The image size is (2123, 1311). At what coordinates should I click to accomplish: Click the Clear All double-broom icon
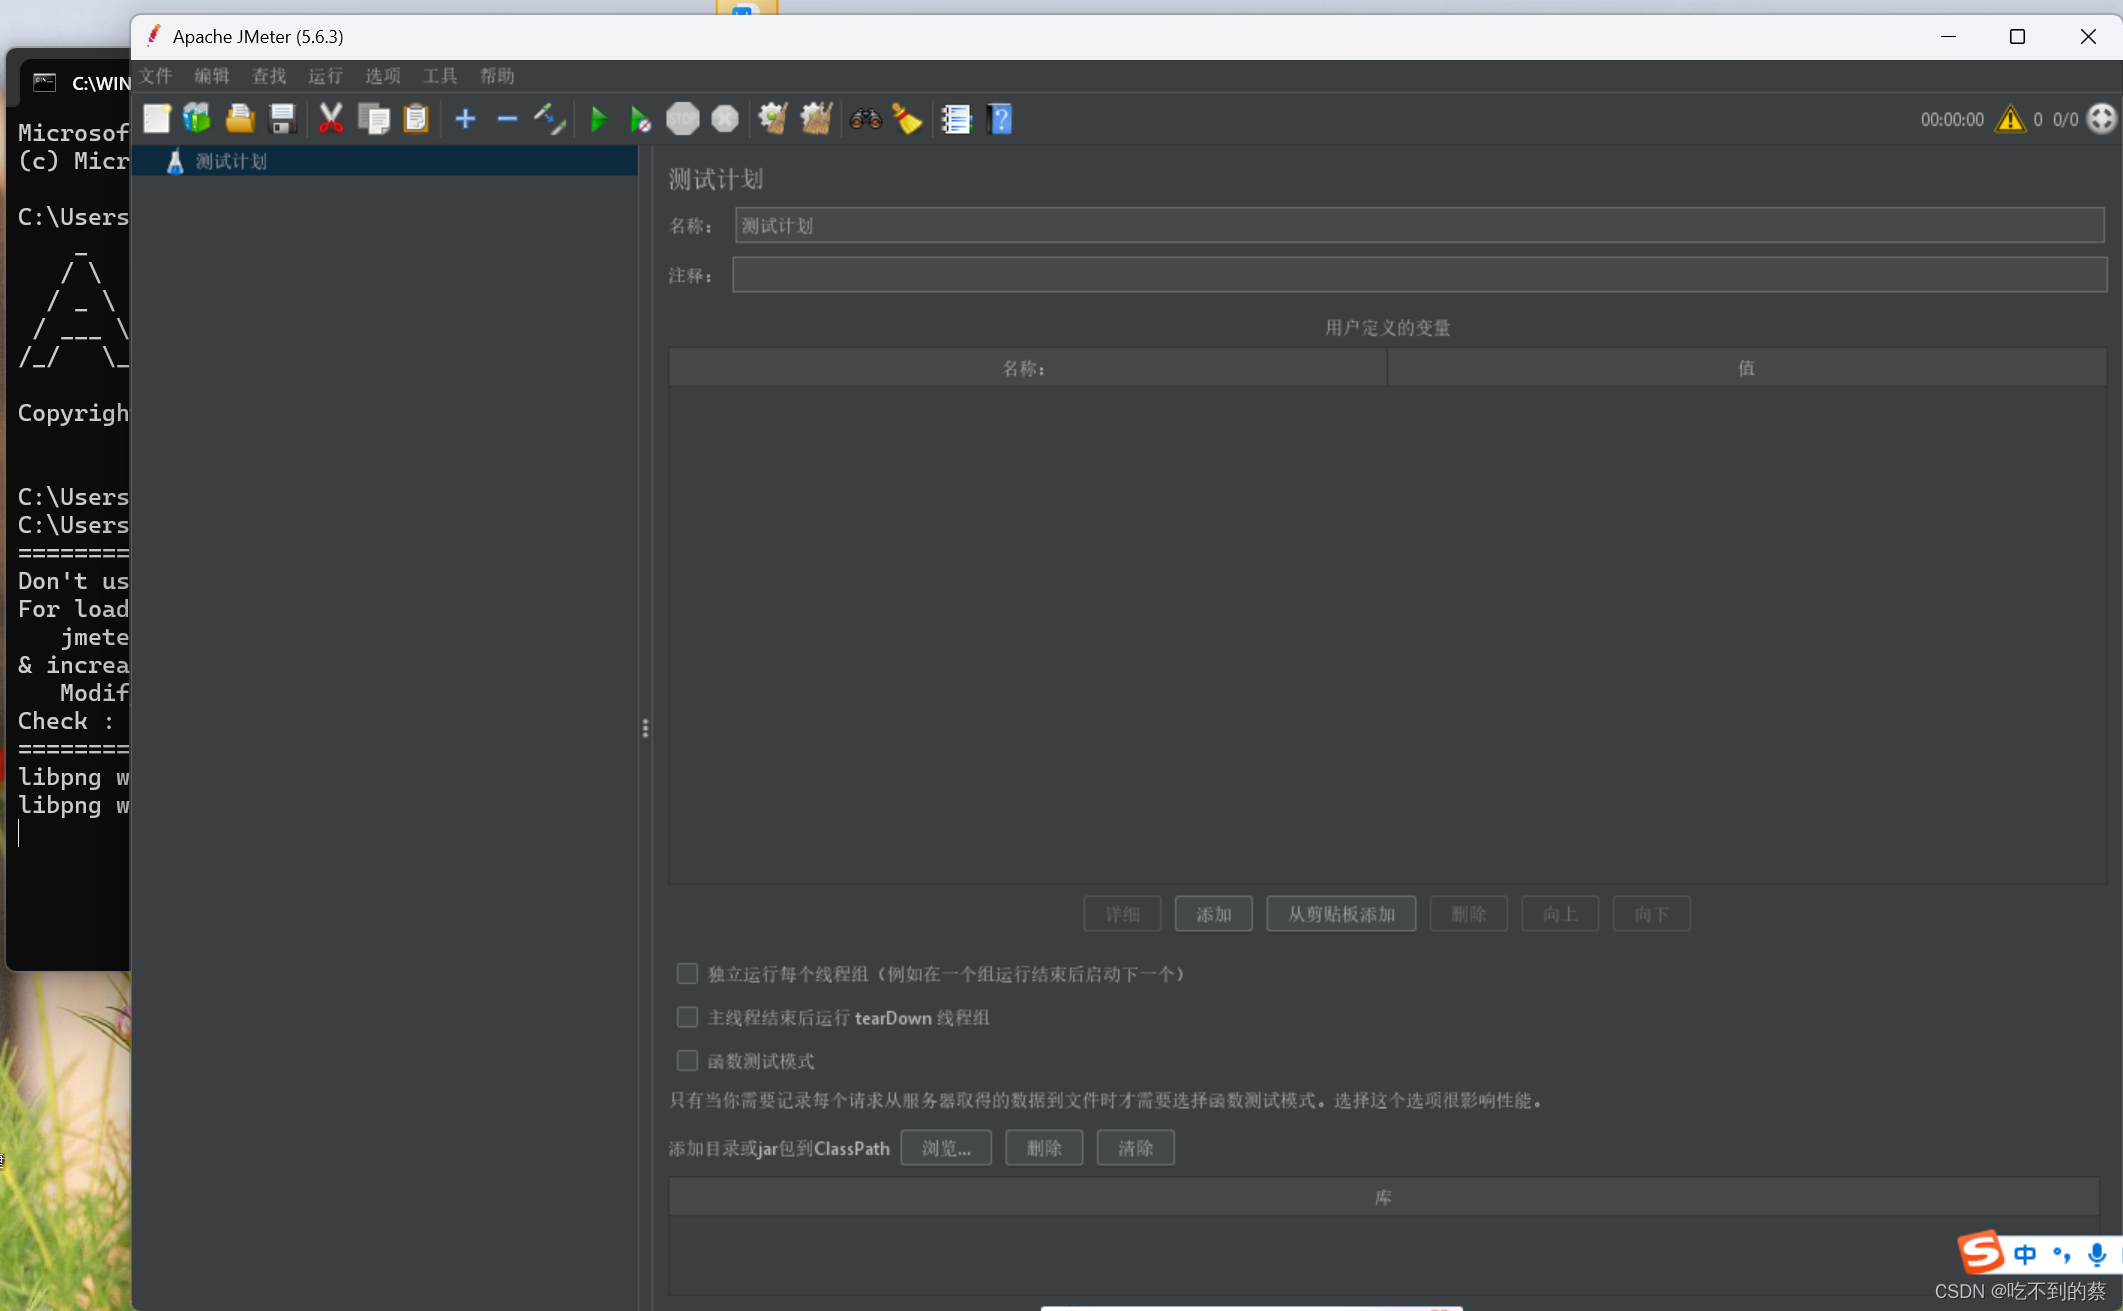click(x=816, y=119)
